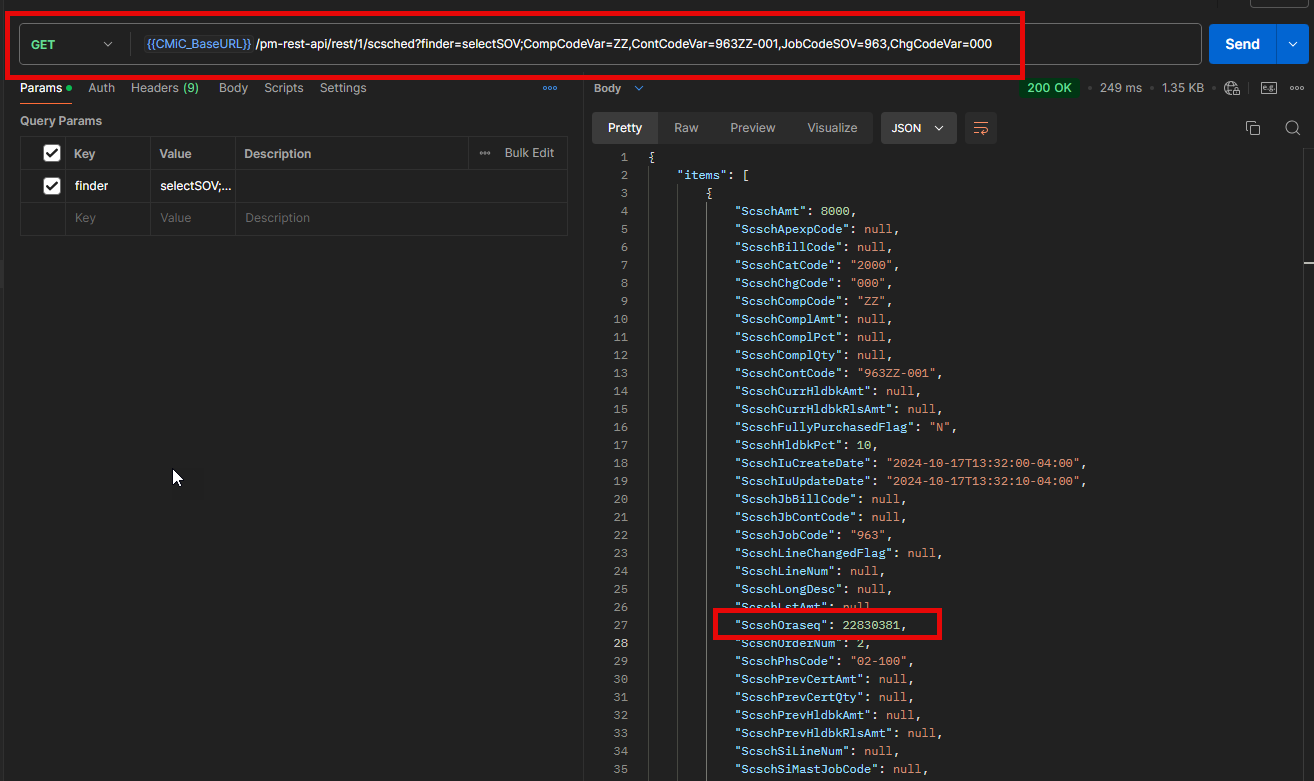1314x781 pixels.
Task: Open the response Body dropdown
Action: tap(619, 88)
